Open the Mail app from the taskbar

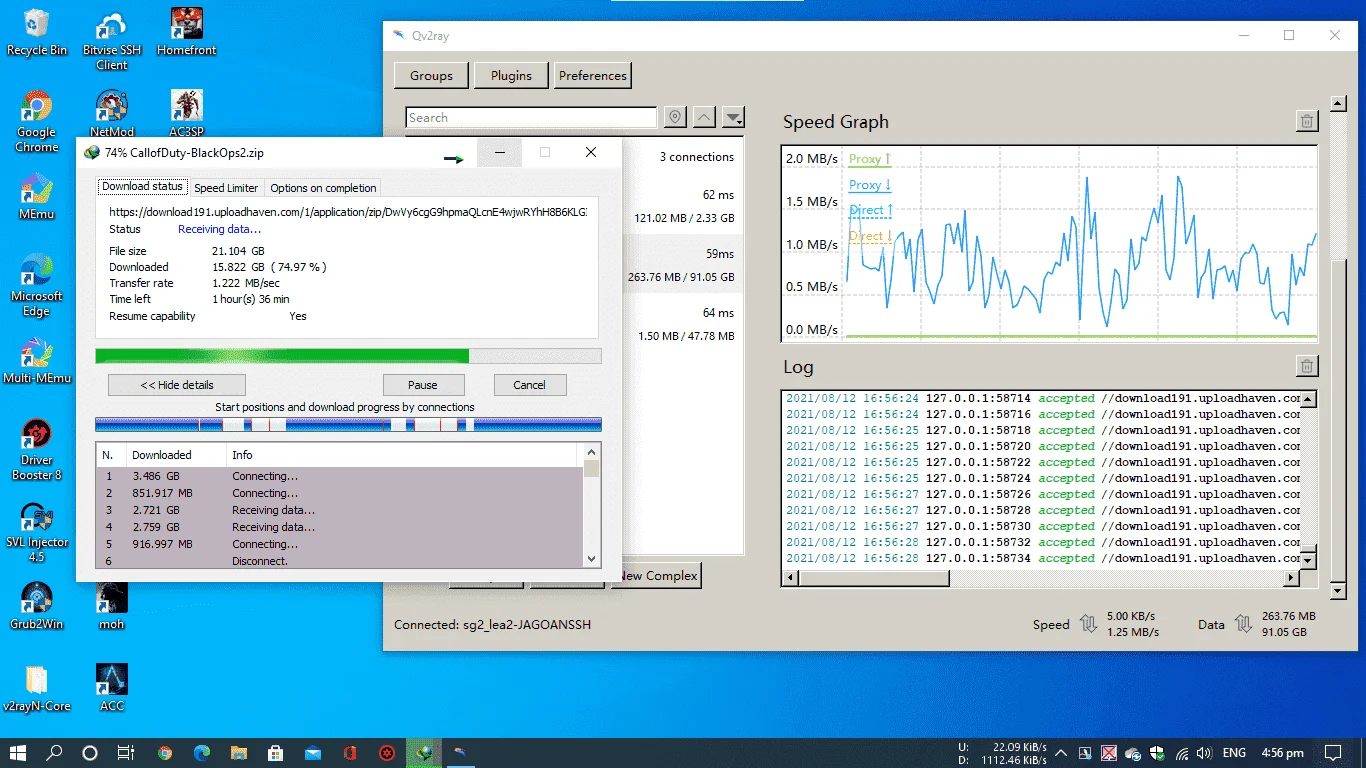click(313, 753)
